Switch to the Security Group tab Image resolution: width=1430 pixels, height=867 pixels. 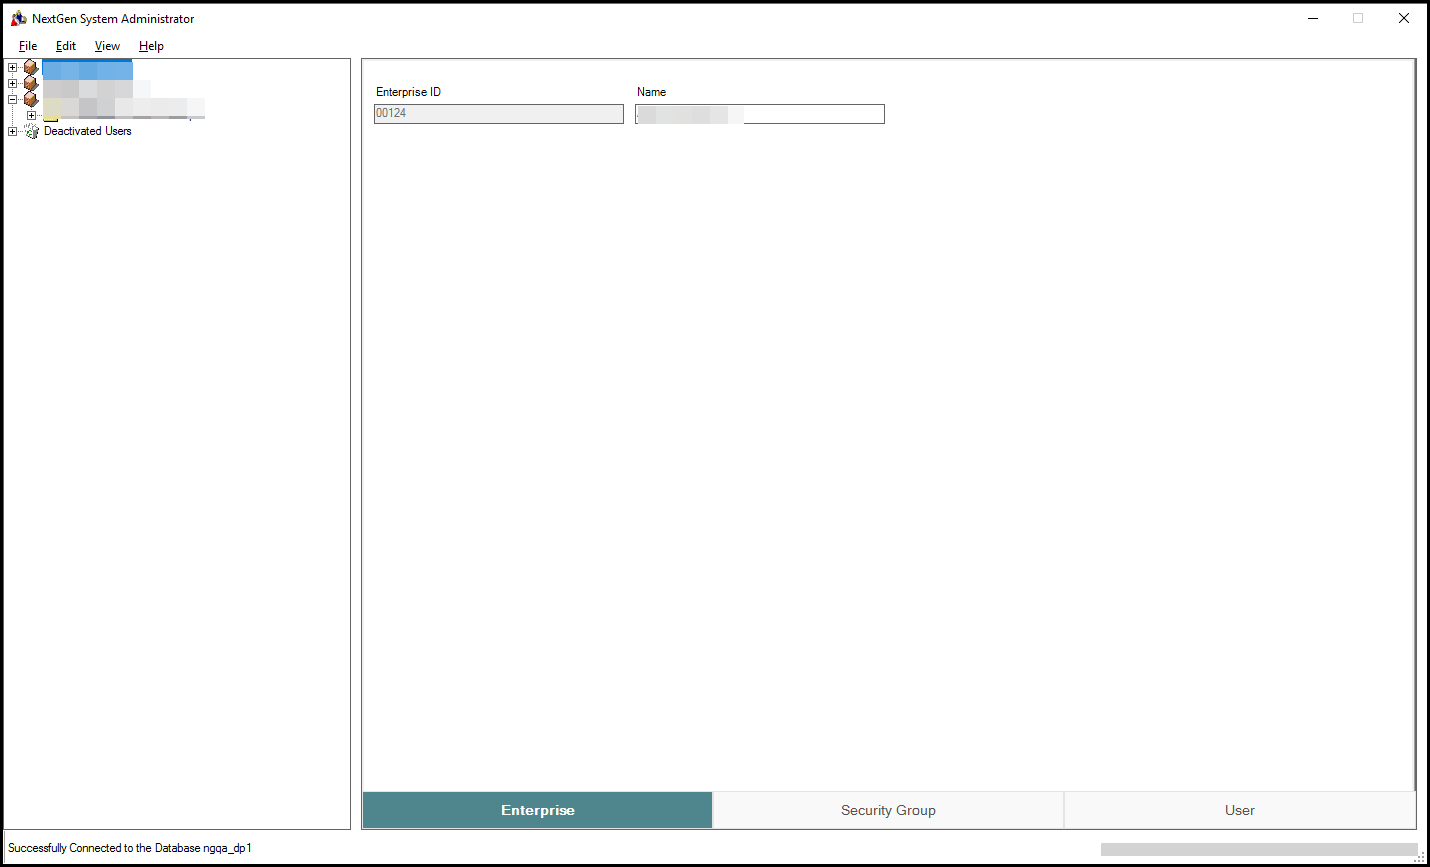pos(888,810)
